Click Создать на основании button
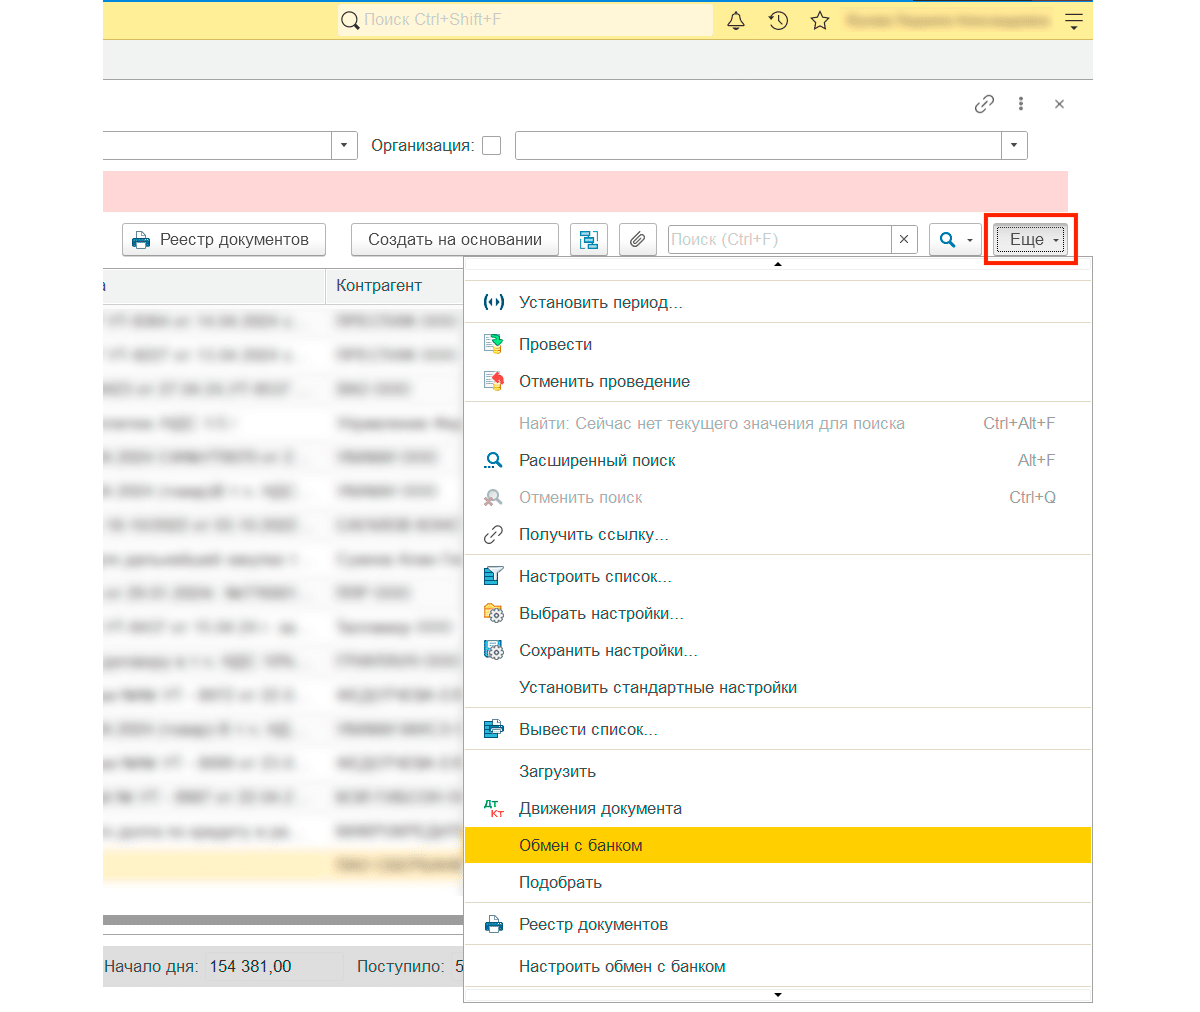Image resolution: width=1200 pixels, height=1012 pixels. (455, 240)
